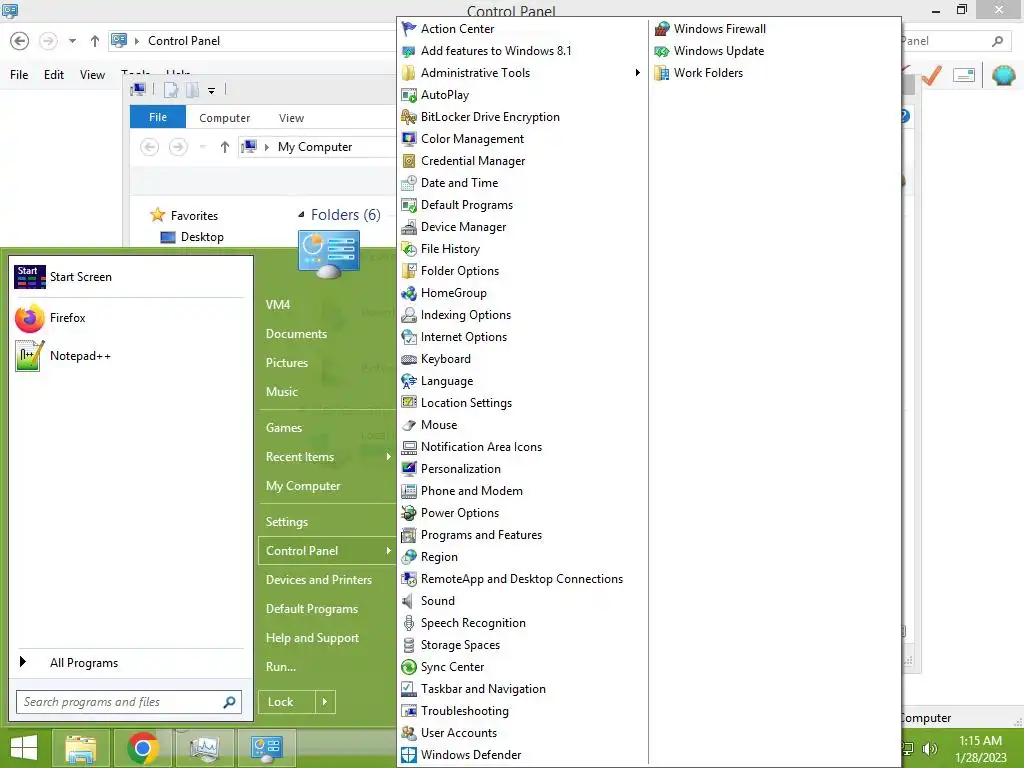1024x768 pixels.
Task: Expand Administrative Tools submenu arrow
Action: coord(637,72)
